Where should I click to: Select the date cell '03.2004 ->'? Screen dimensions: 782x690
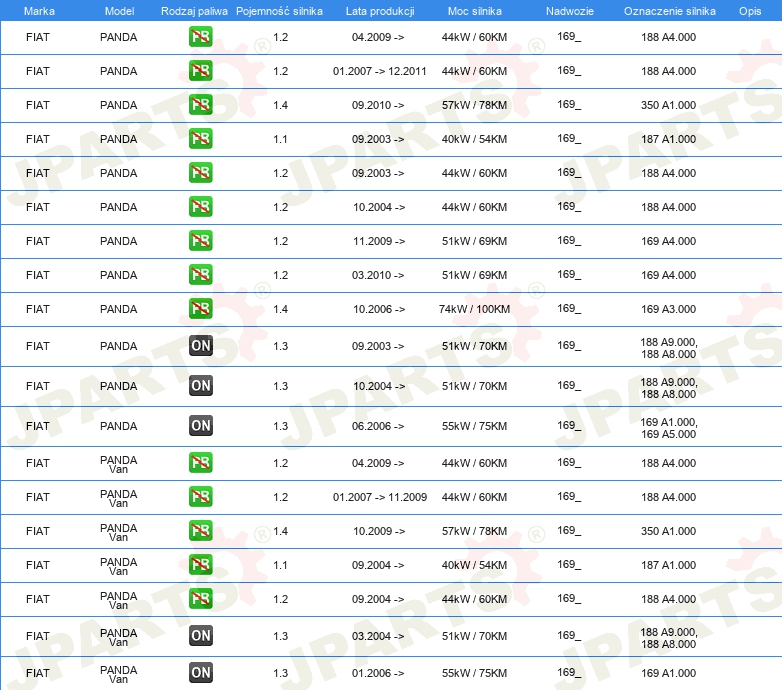coord(378,636)
